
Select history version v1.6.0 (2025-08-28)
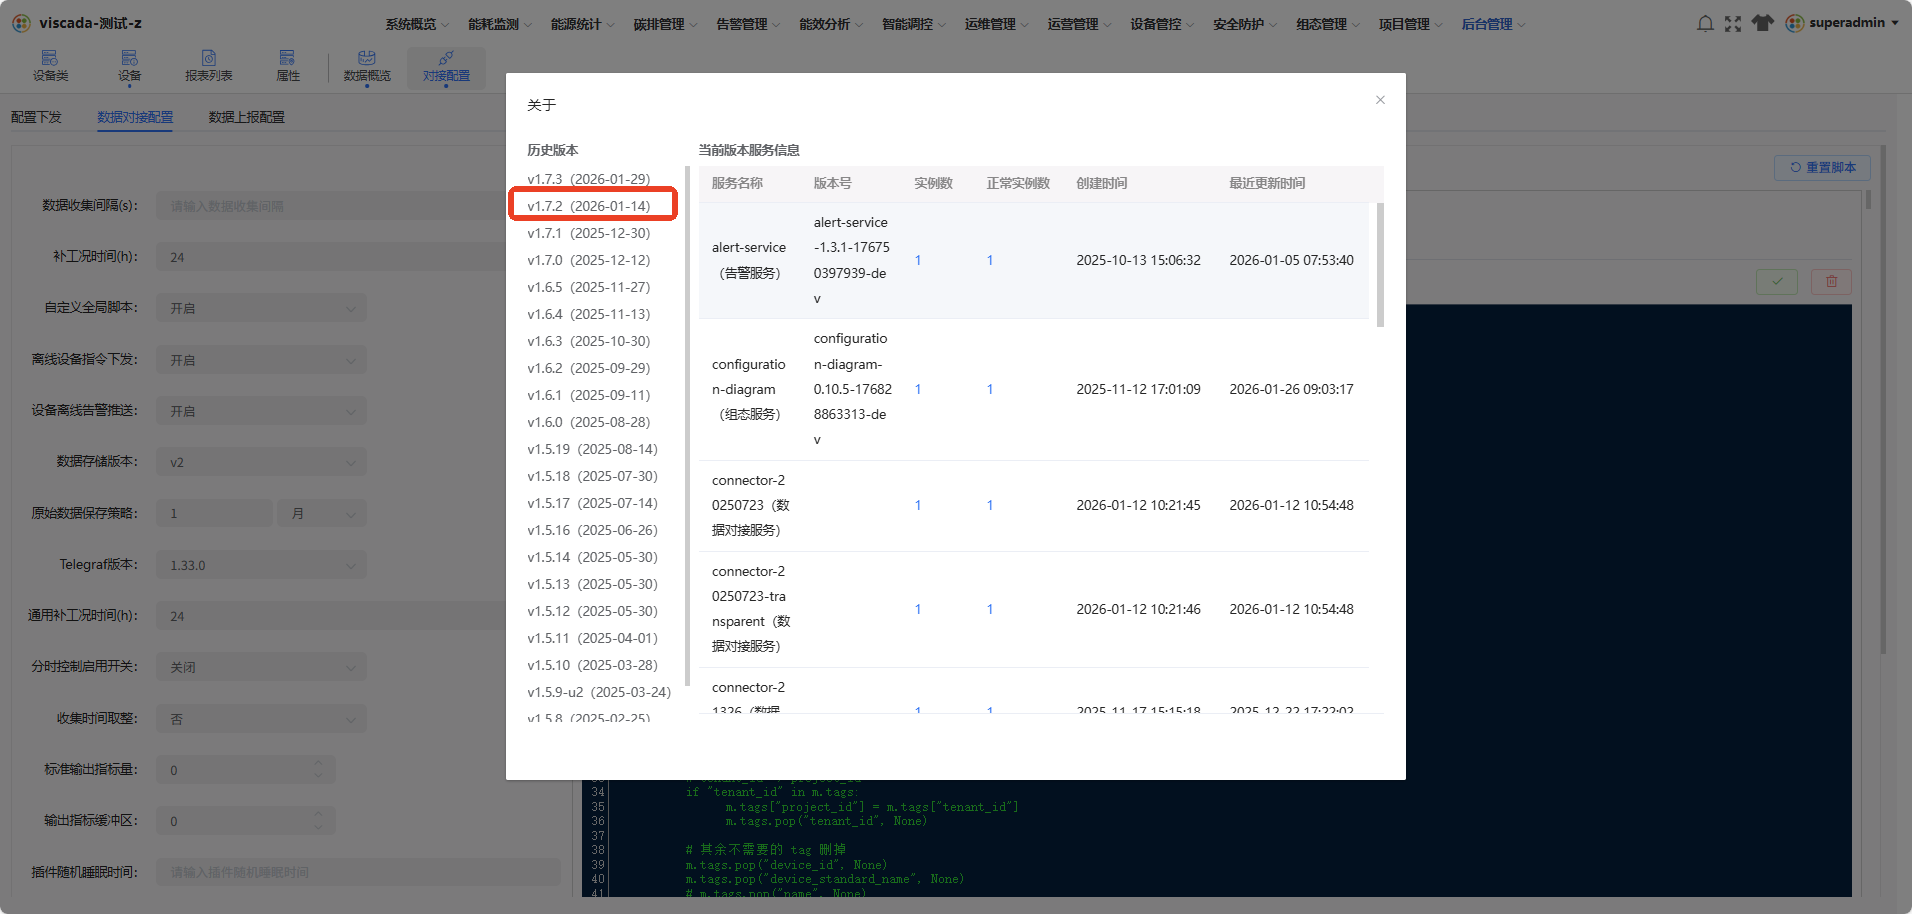coord(589,422)
